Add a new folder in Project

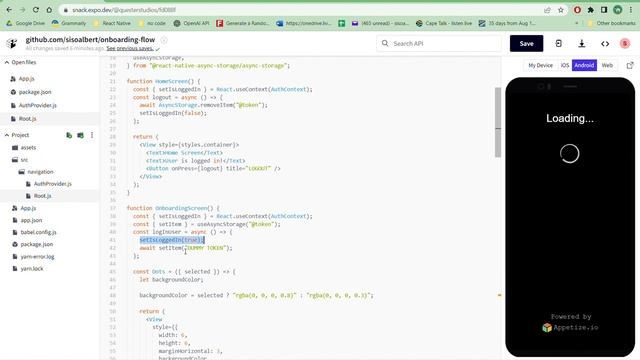pyautogui.click(x=80, y=135)
